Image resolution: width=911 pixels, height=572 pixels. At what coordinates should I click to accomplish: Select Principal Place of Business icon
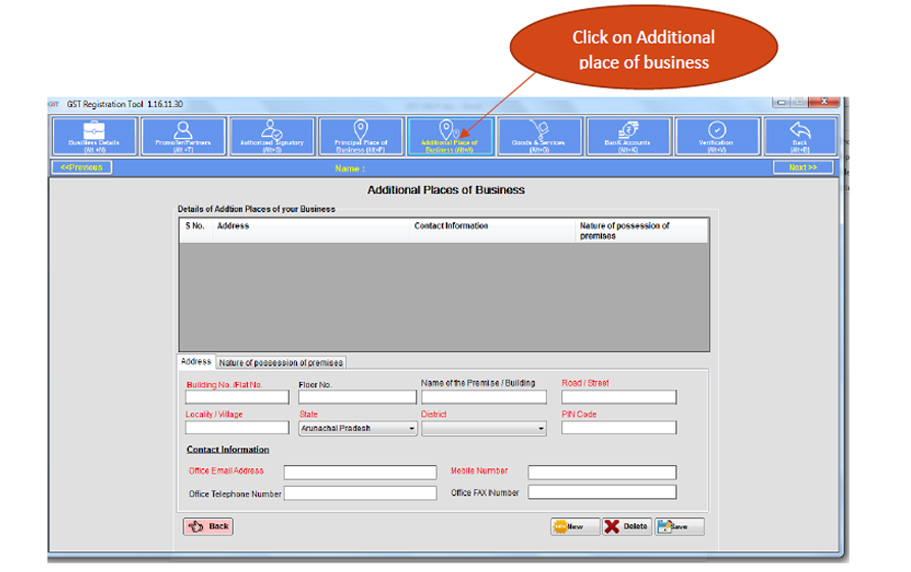[x=360, y=137]
